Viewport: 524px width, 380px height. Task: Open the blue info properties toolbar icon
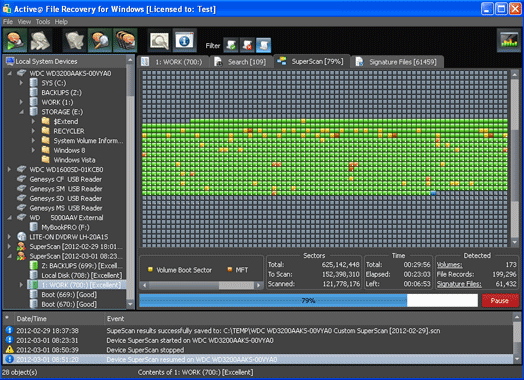[x=184, y=41]
